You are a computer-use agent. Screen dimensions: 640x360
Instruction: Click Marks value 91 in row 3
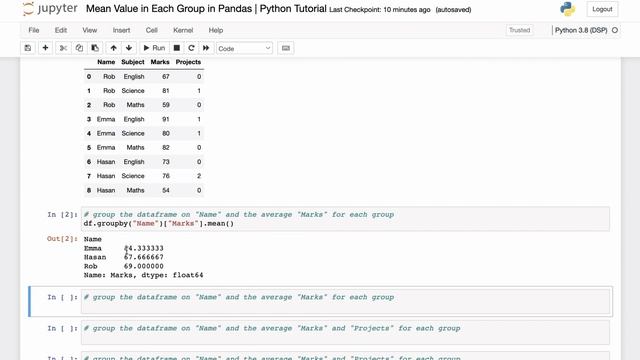point(165,119)
